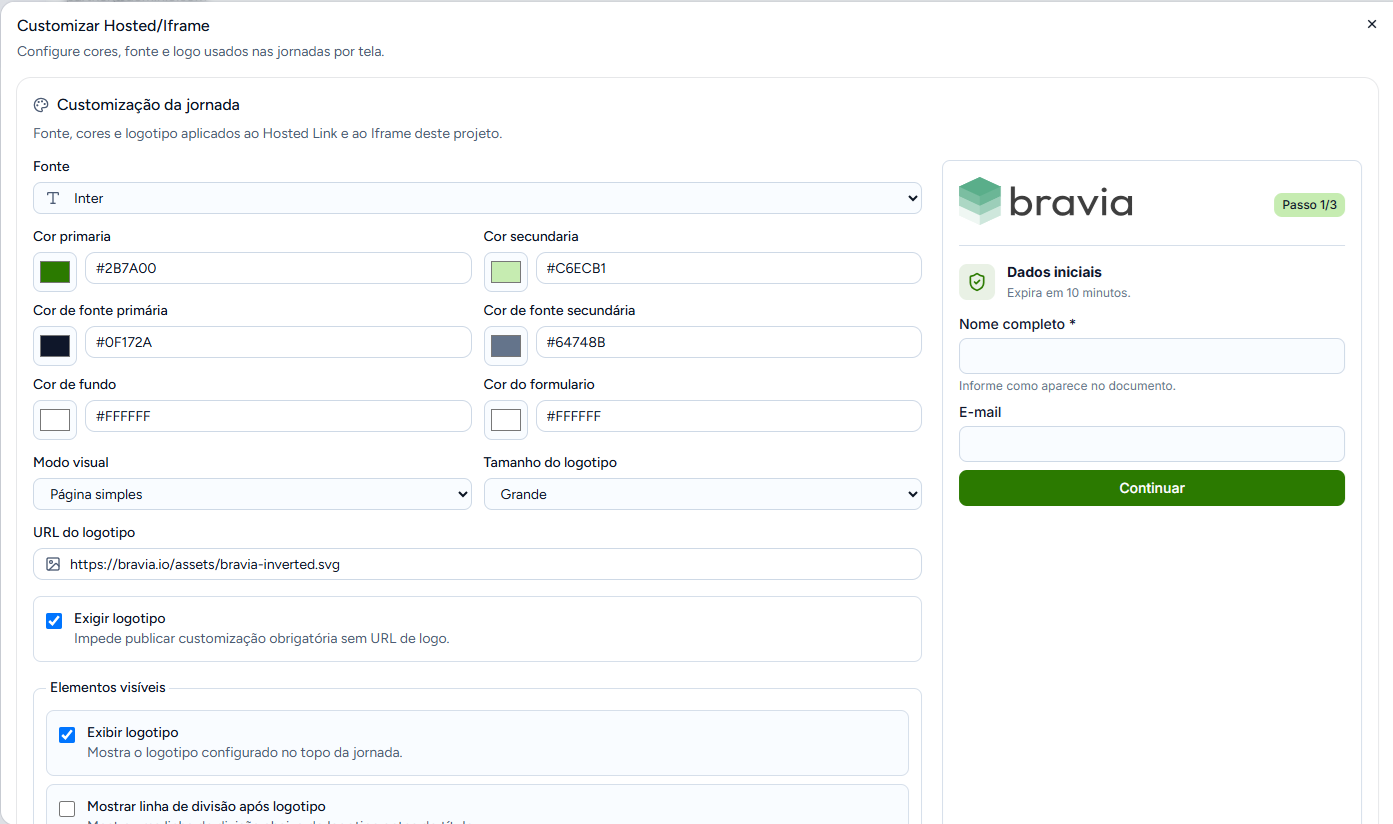Viewport: 1393px width, 824px height.
Task: Click the Informe como aparece no documento hint
Action: coord(1067,386)
